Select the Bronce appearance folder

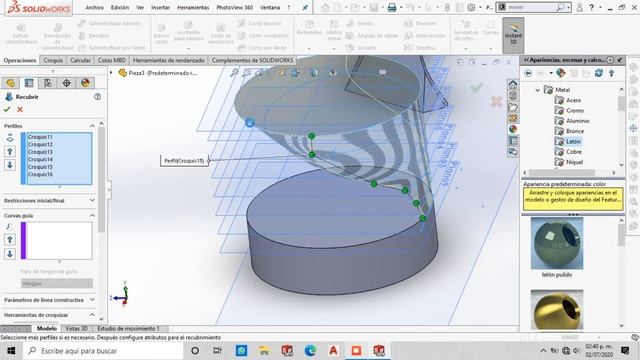click(574, 131)
